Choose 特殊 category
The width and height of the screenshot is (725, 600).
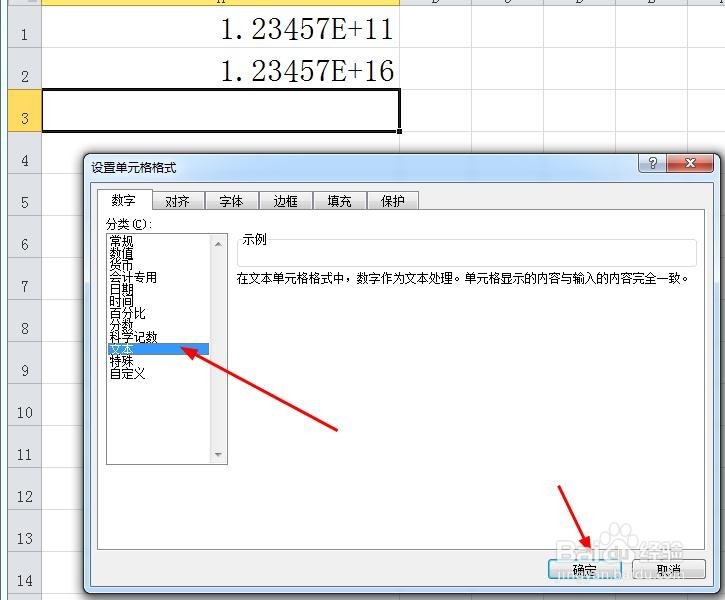(x=158, y=361)
